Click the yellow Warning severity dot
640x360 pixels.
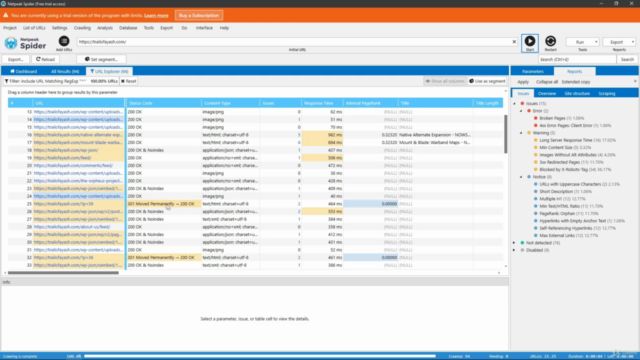pyautogui.click(x=529, y=133)
